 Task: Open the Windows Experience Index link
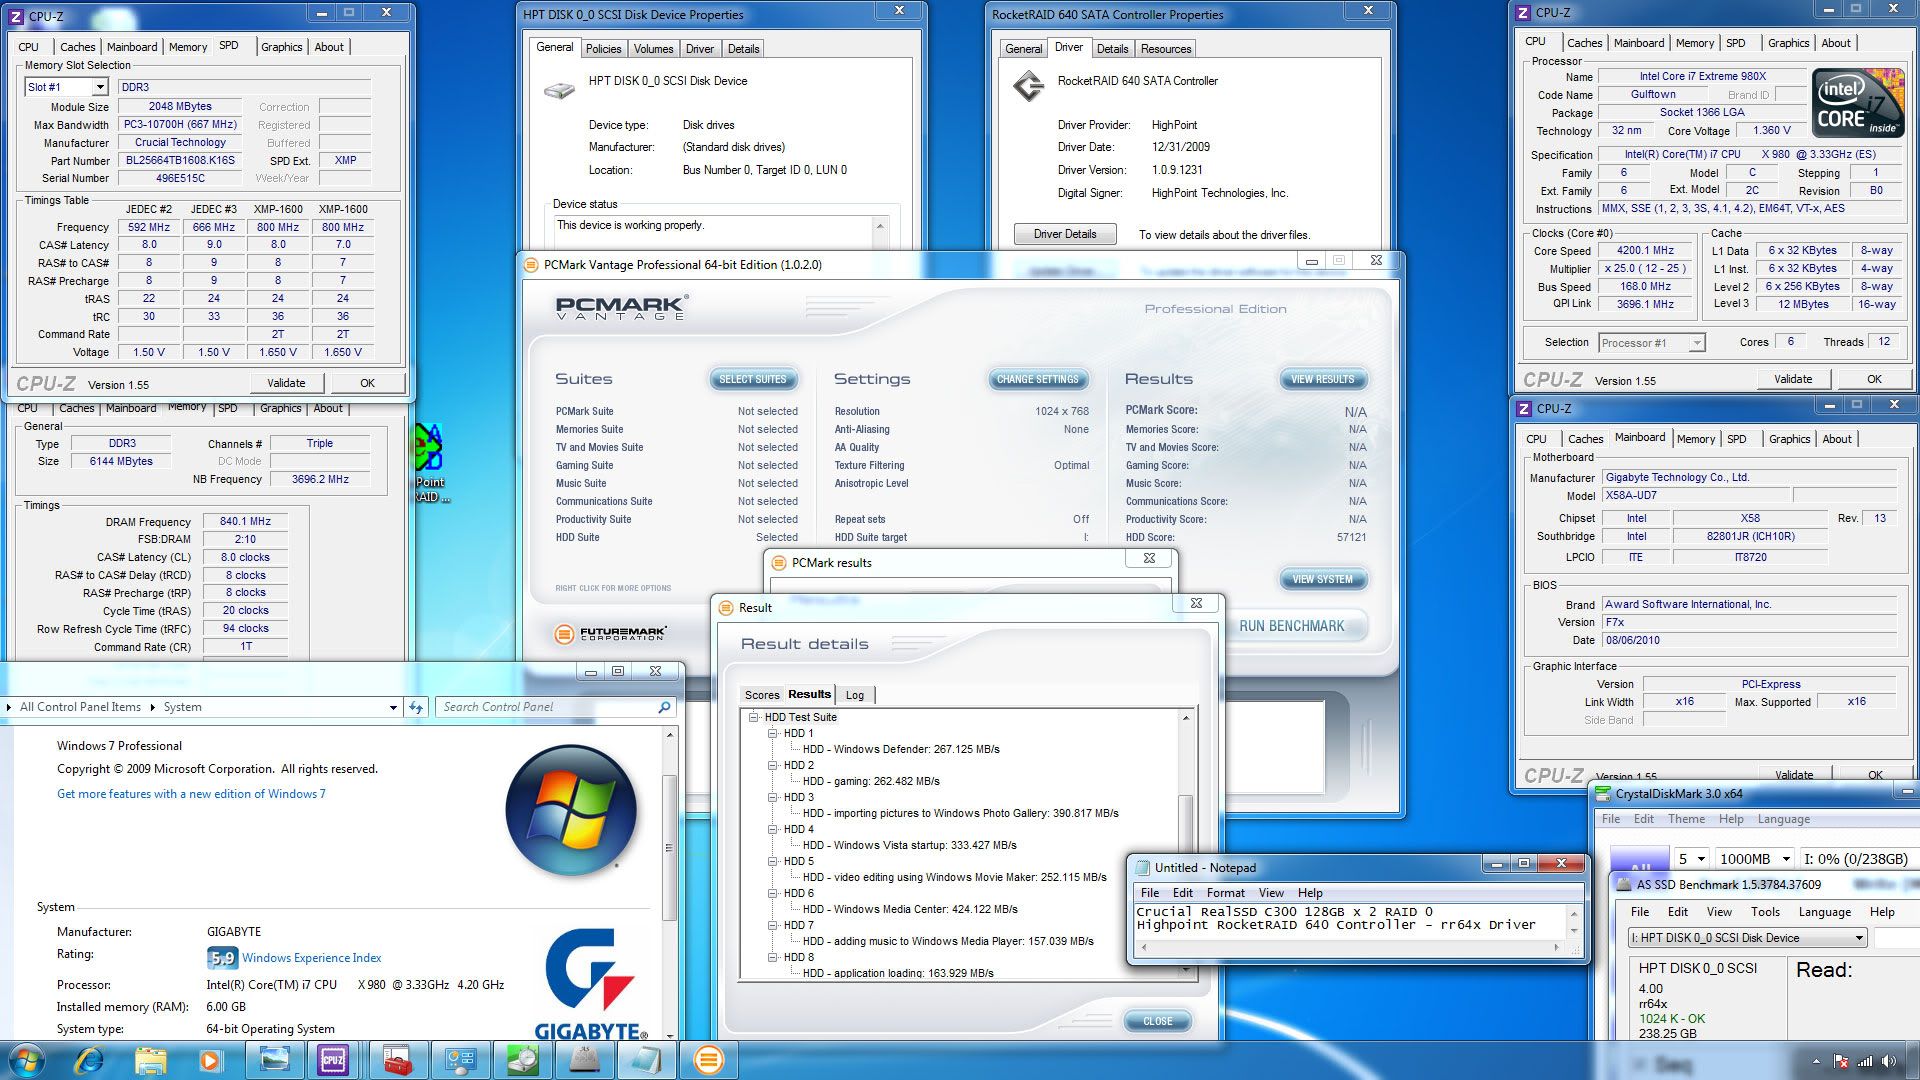click(x=311, y=958)
